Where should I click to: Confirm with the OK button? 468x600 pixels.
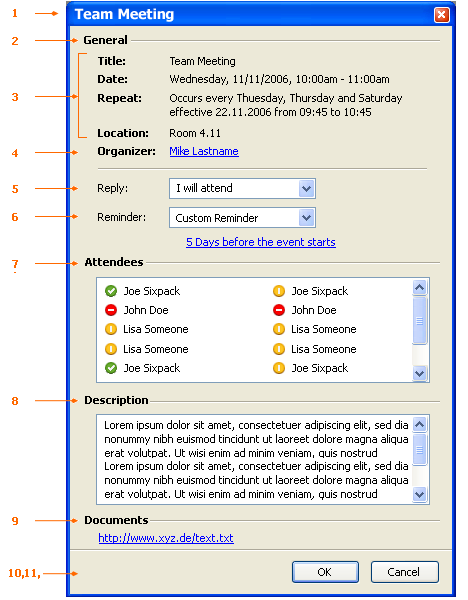click(x=325, y=572)
